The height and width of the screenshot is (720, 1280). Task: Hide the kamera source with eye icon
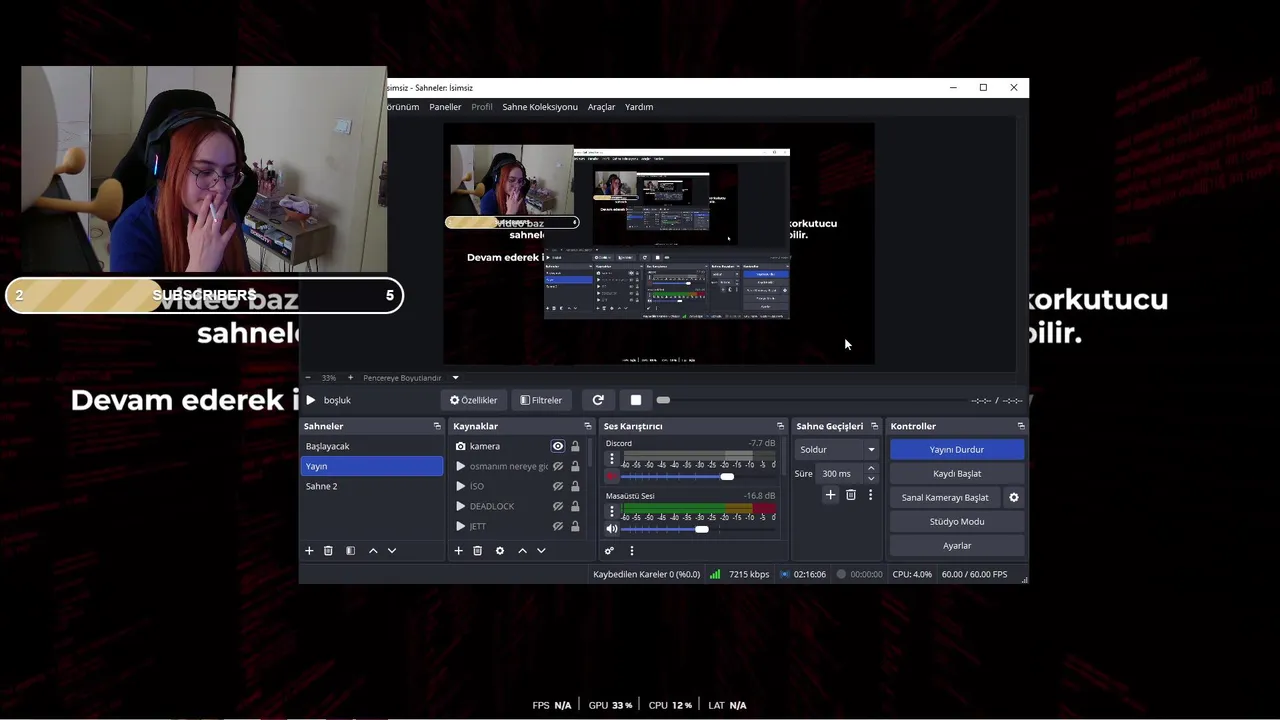(x=558, y=446)
